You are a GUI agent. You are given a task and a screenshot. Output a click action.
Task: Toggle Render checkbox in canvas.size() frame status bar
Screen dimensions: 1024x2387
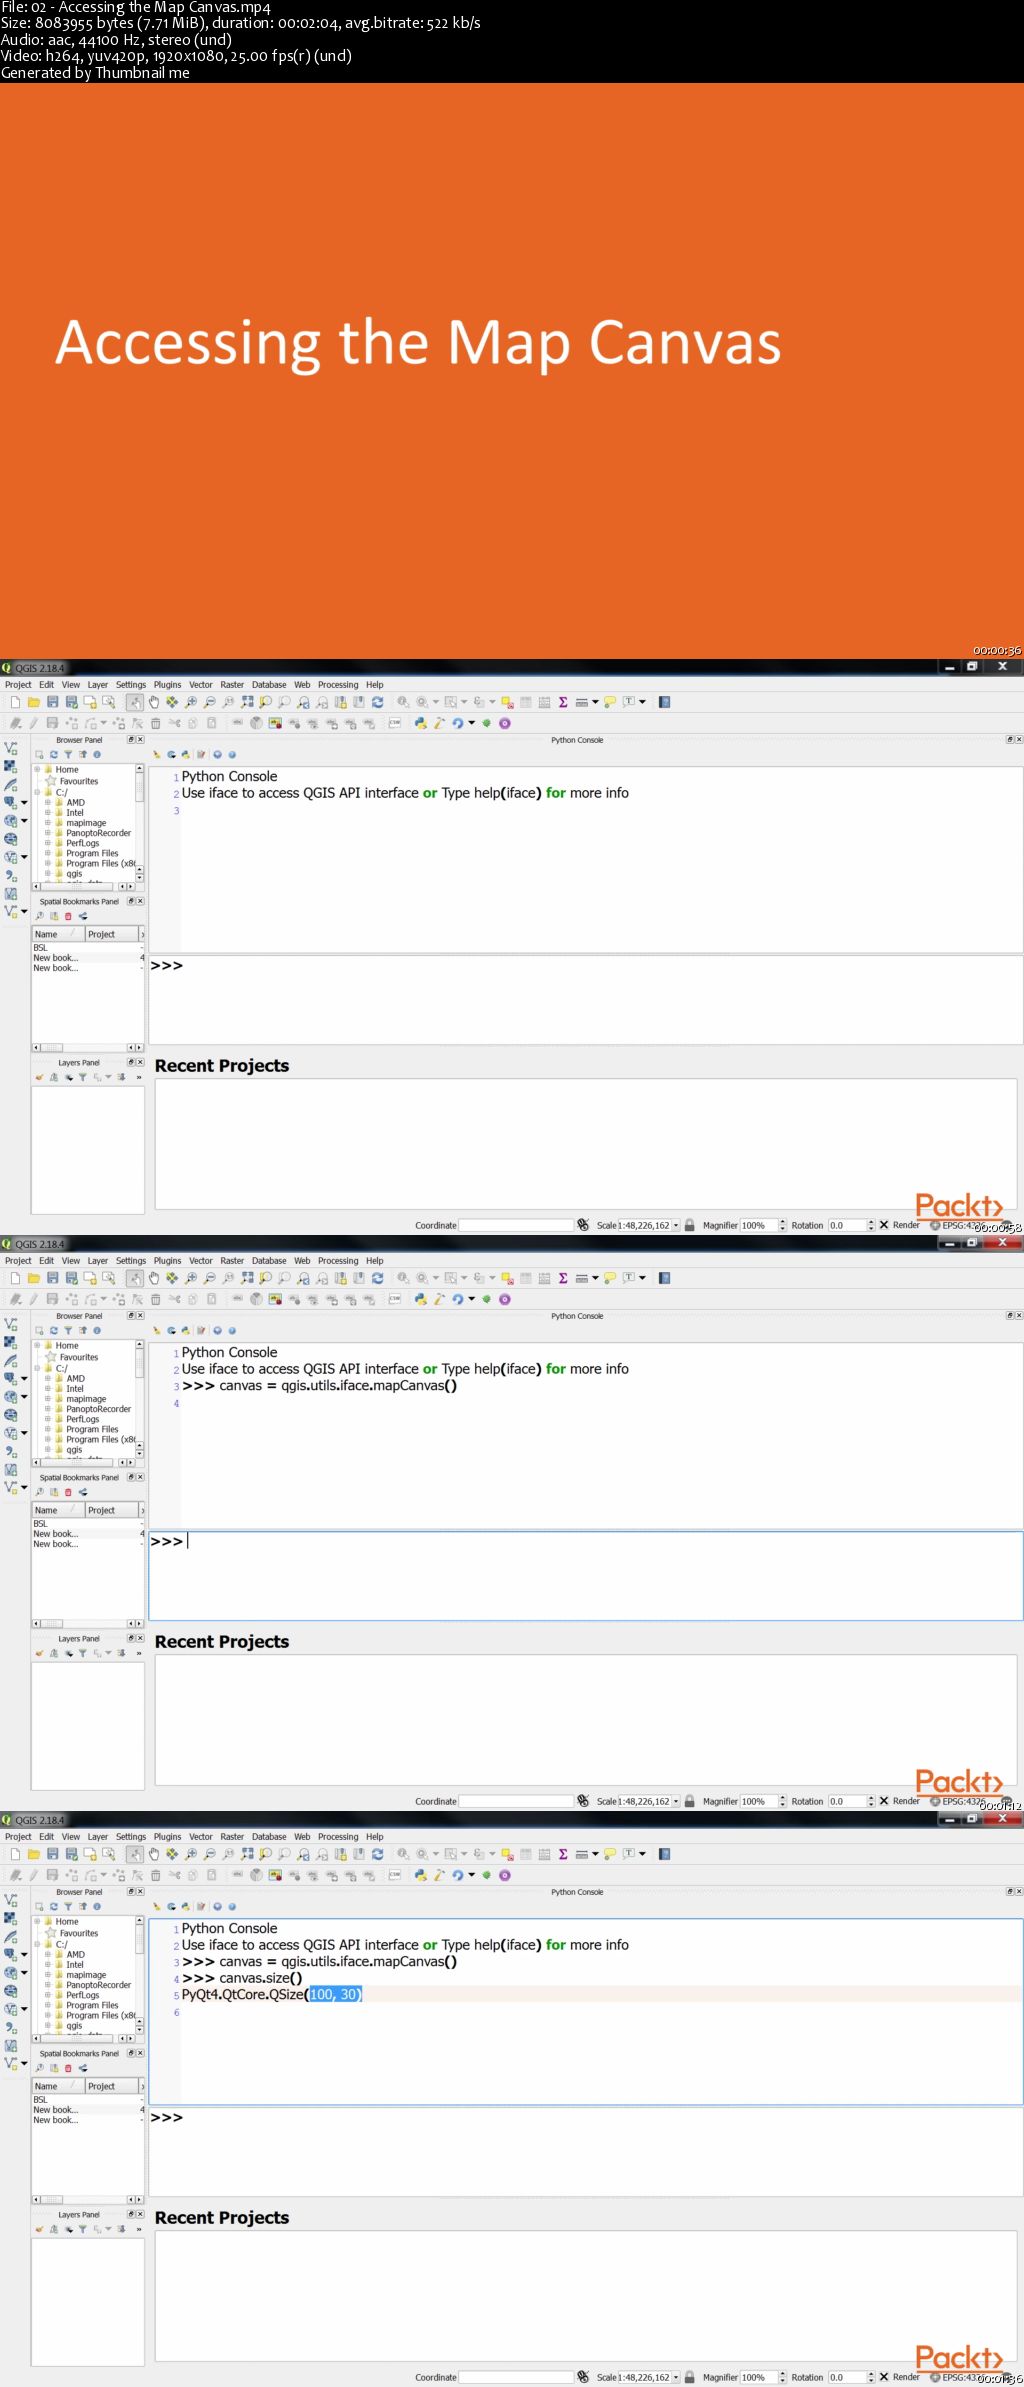884,2377
